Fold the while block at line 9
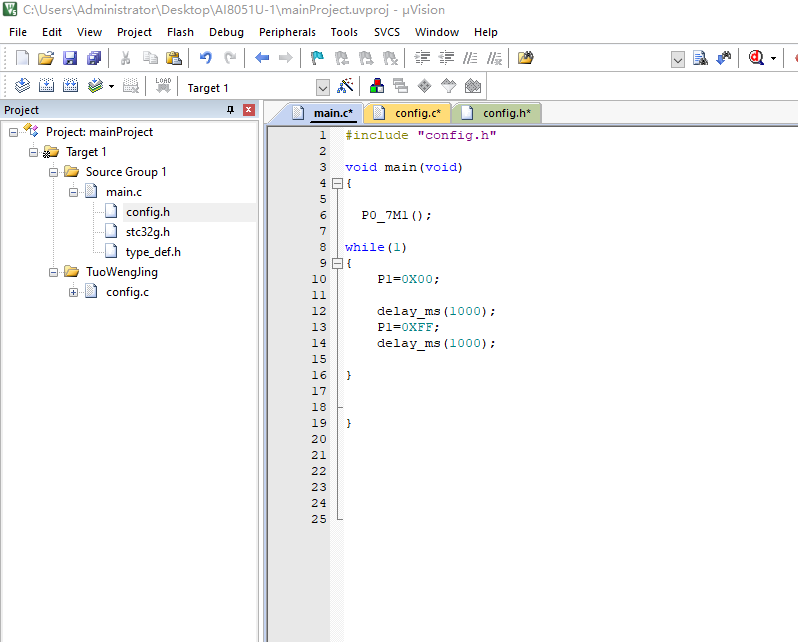 (337, 263)
